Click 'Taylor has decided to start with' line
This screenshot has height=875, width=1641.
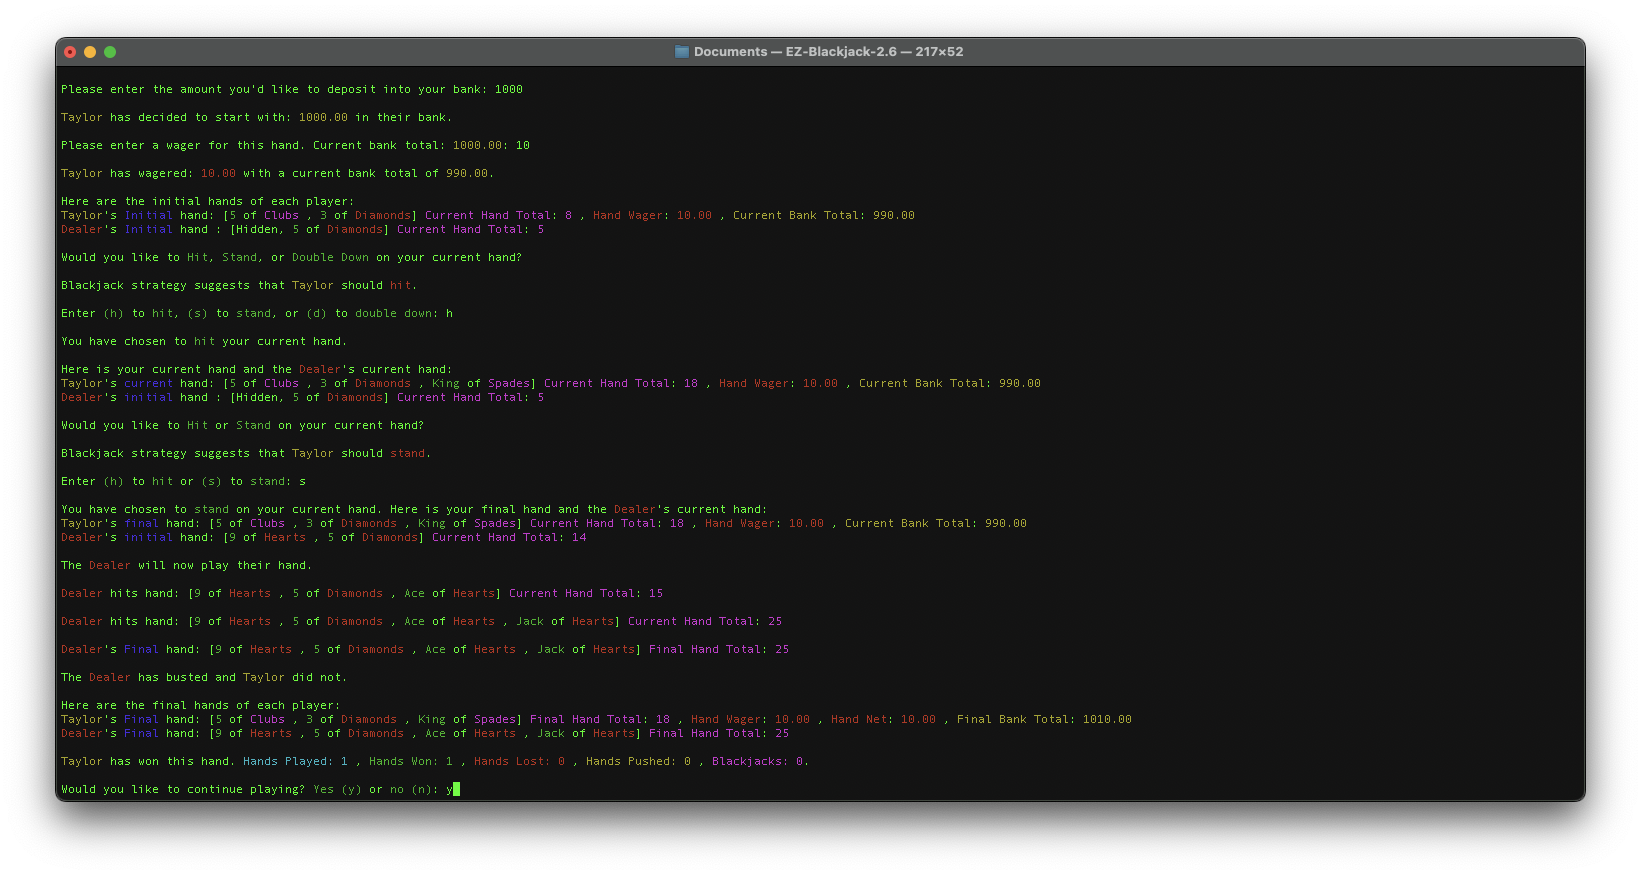[x=256, y=117]
